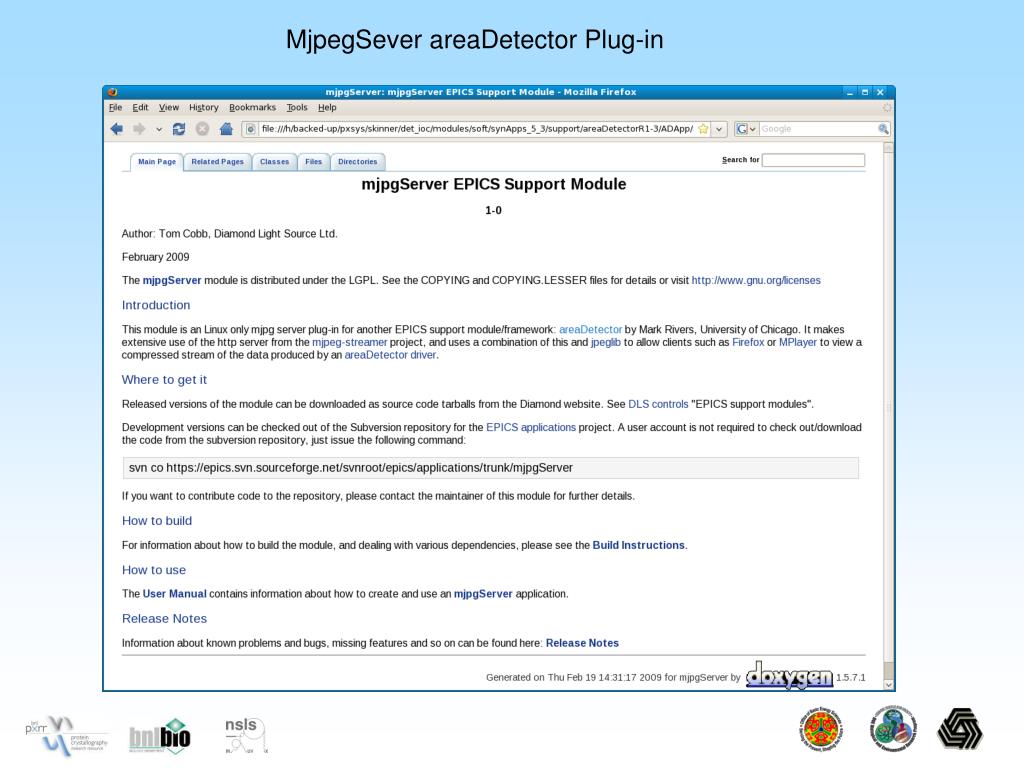Click the page identity icon in address bar
The image size is (1024, 768).
[250, 129]
